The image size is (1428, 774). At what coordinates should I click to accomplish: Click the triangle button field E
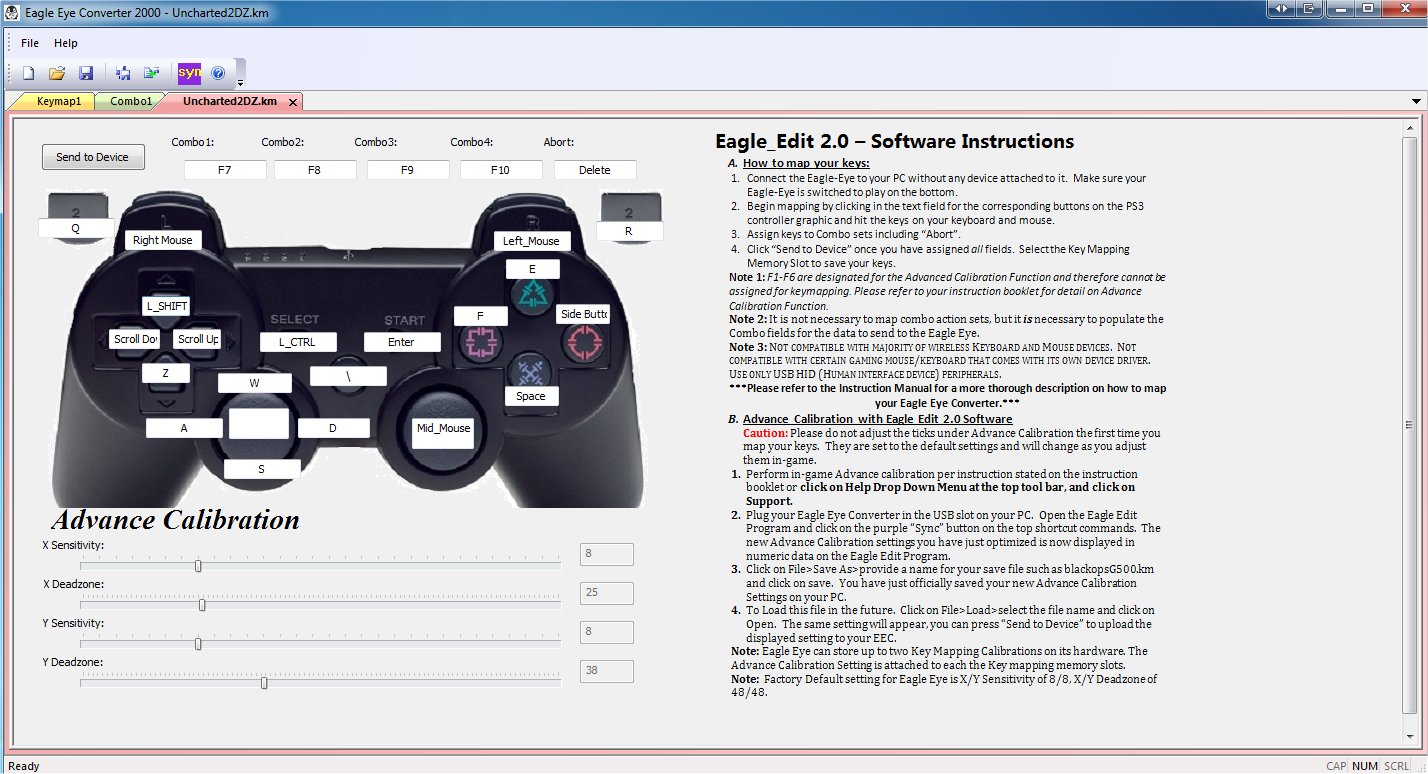point(532,269)
